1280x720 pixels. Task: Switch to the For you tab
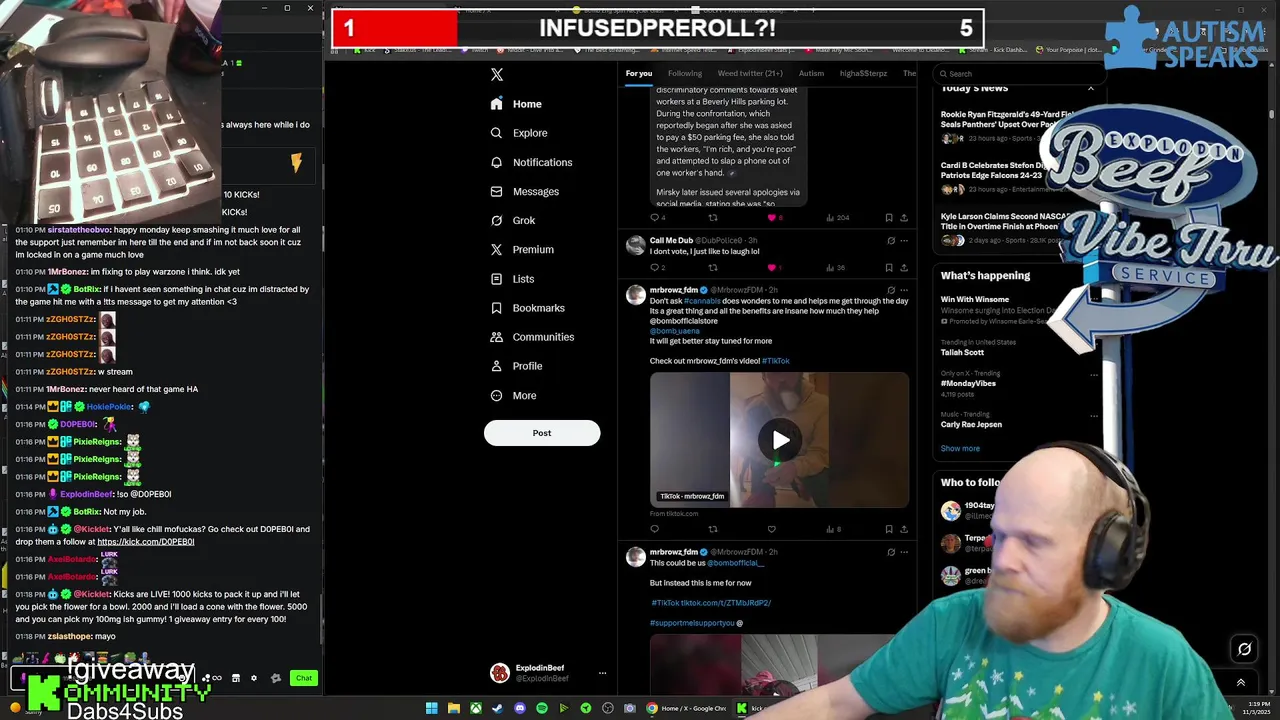point(639,73)
